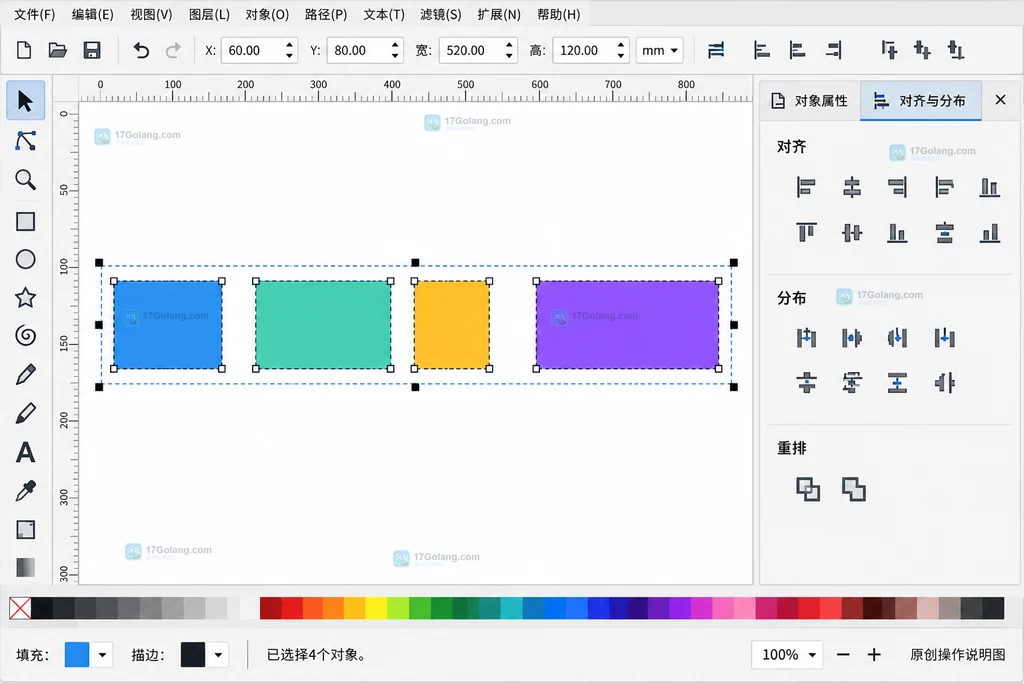The image size is (1024, 683).
Task: Decrease the height value stepper
Action: point(620,56)
